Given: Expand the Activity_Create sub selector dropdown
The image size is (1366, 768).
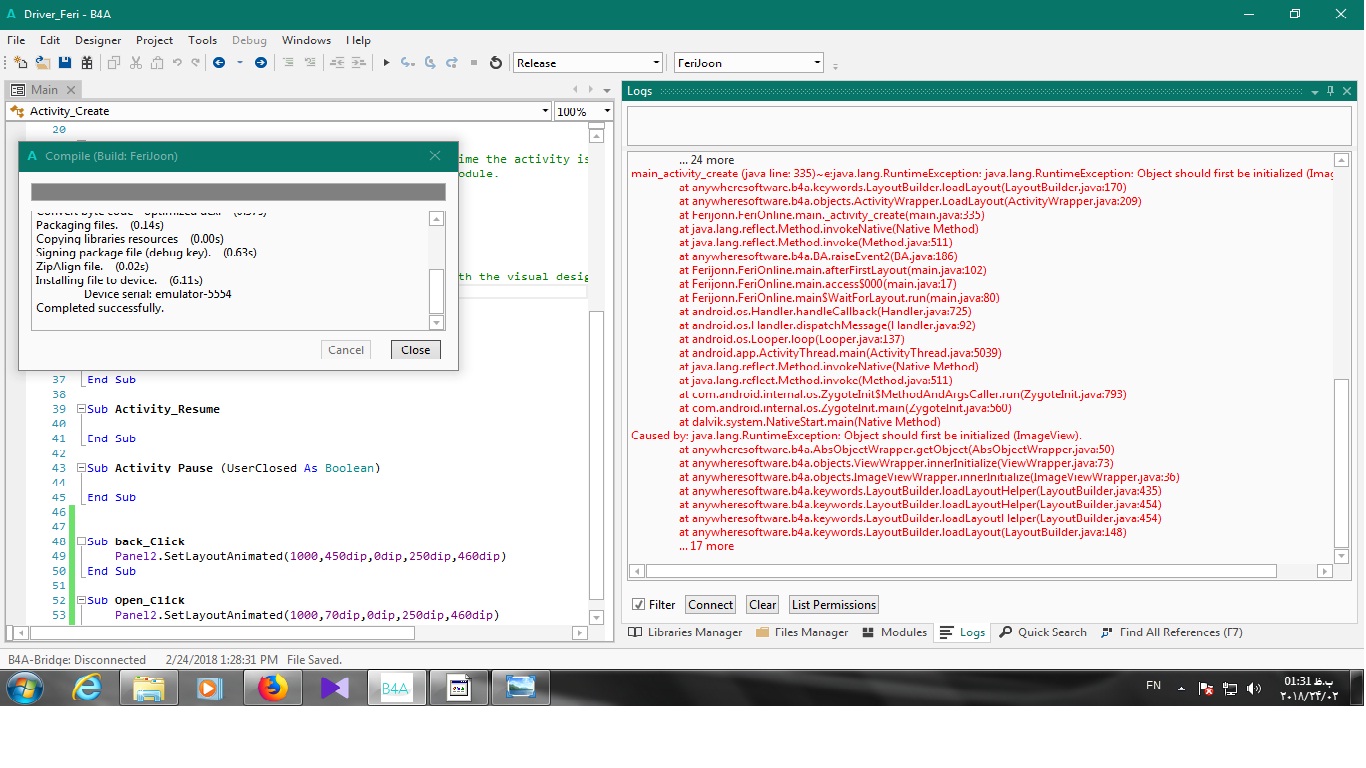Looking at the screenshot, I should point(545,111).
